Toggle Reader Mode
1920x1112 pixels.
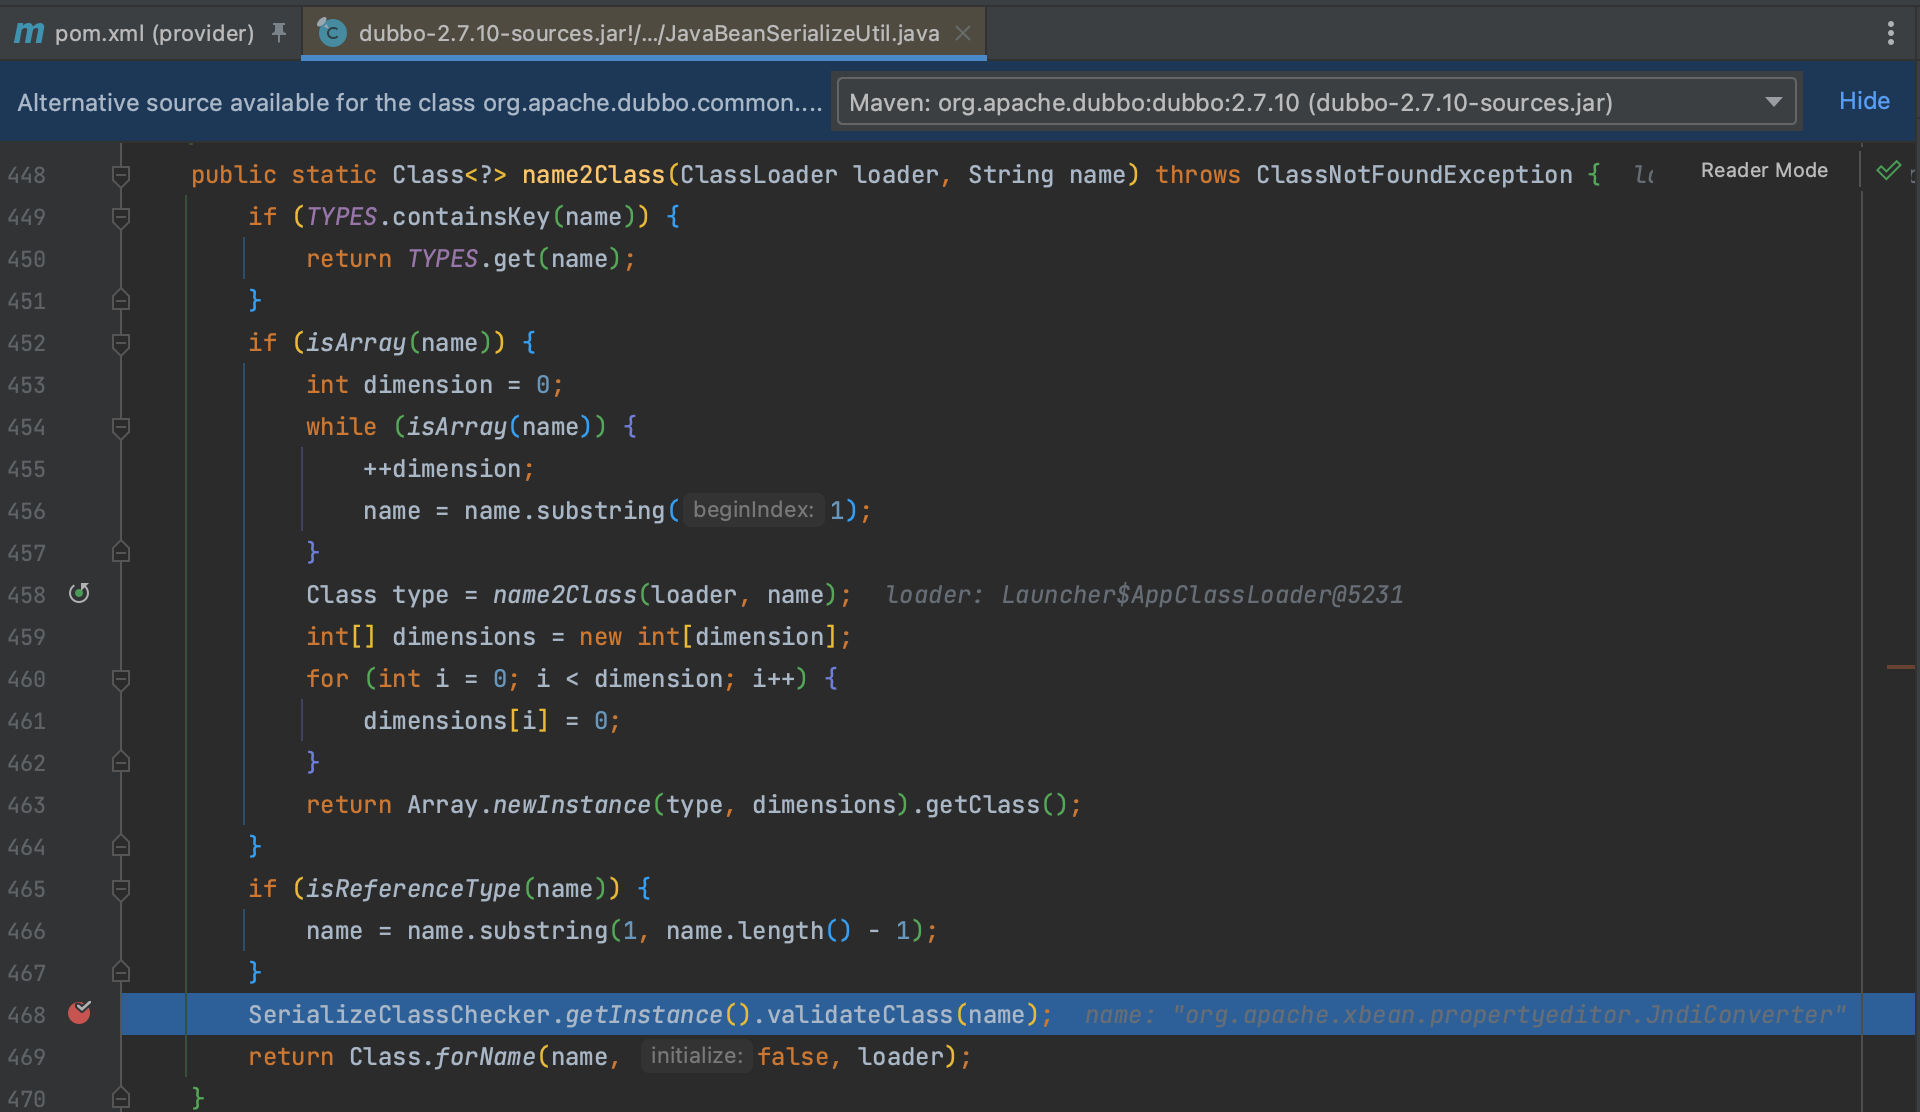tap(1764, 170)
